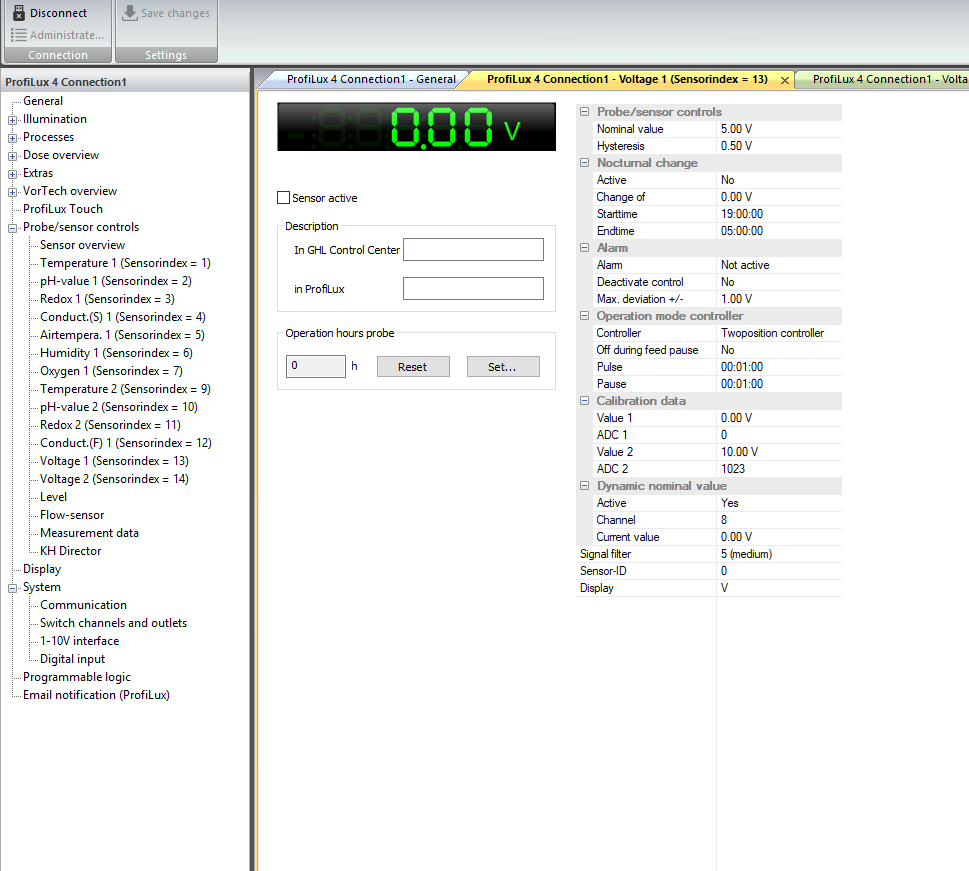The height and width of the screenshot is (871, 969).
Task: Select Humidity 1 (Sensorindex = 6)
Action: [x=116, y=352]
